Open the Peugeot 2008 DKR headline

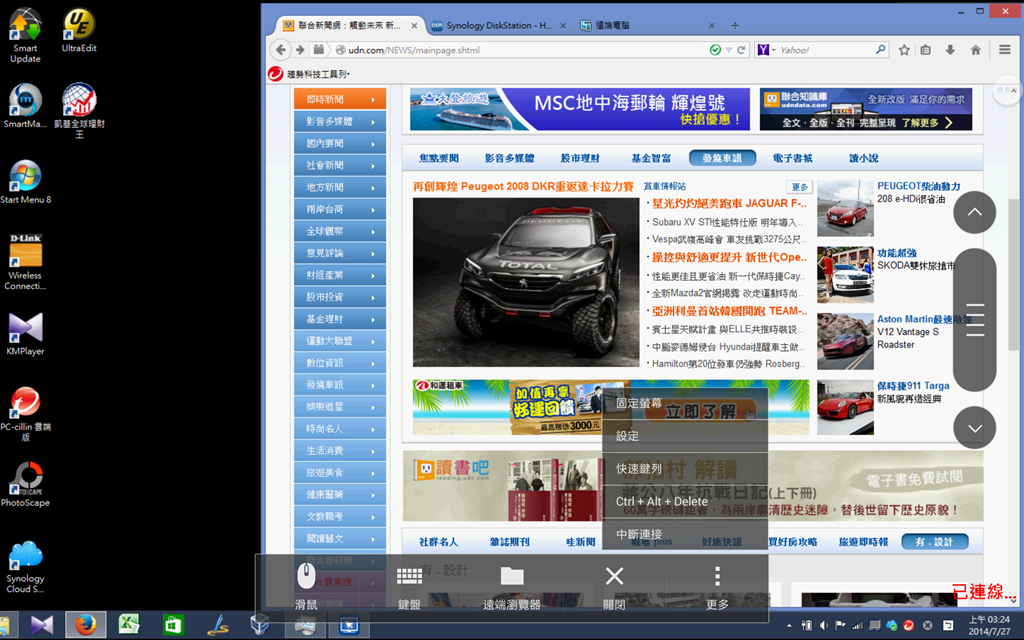point(523,187)
